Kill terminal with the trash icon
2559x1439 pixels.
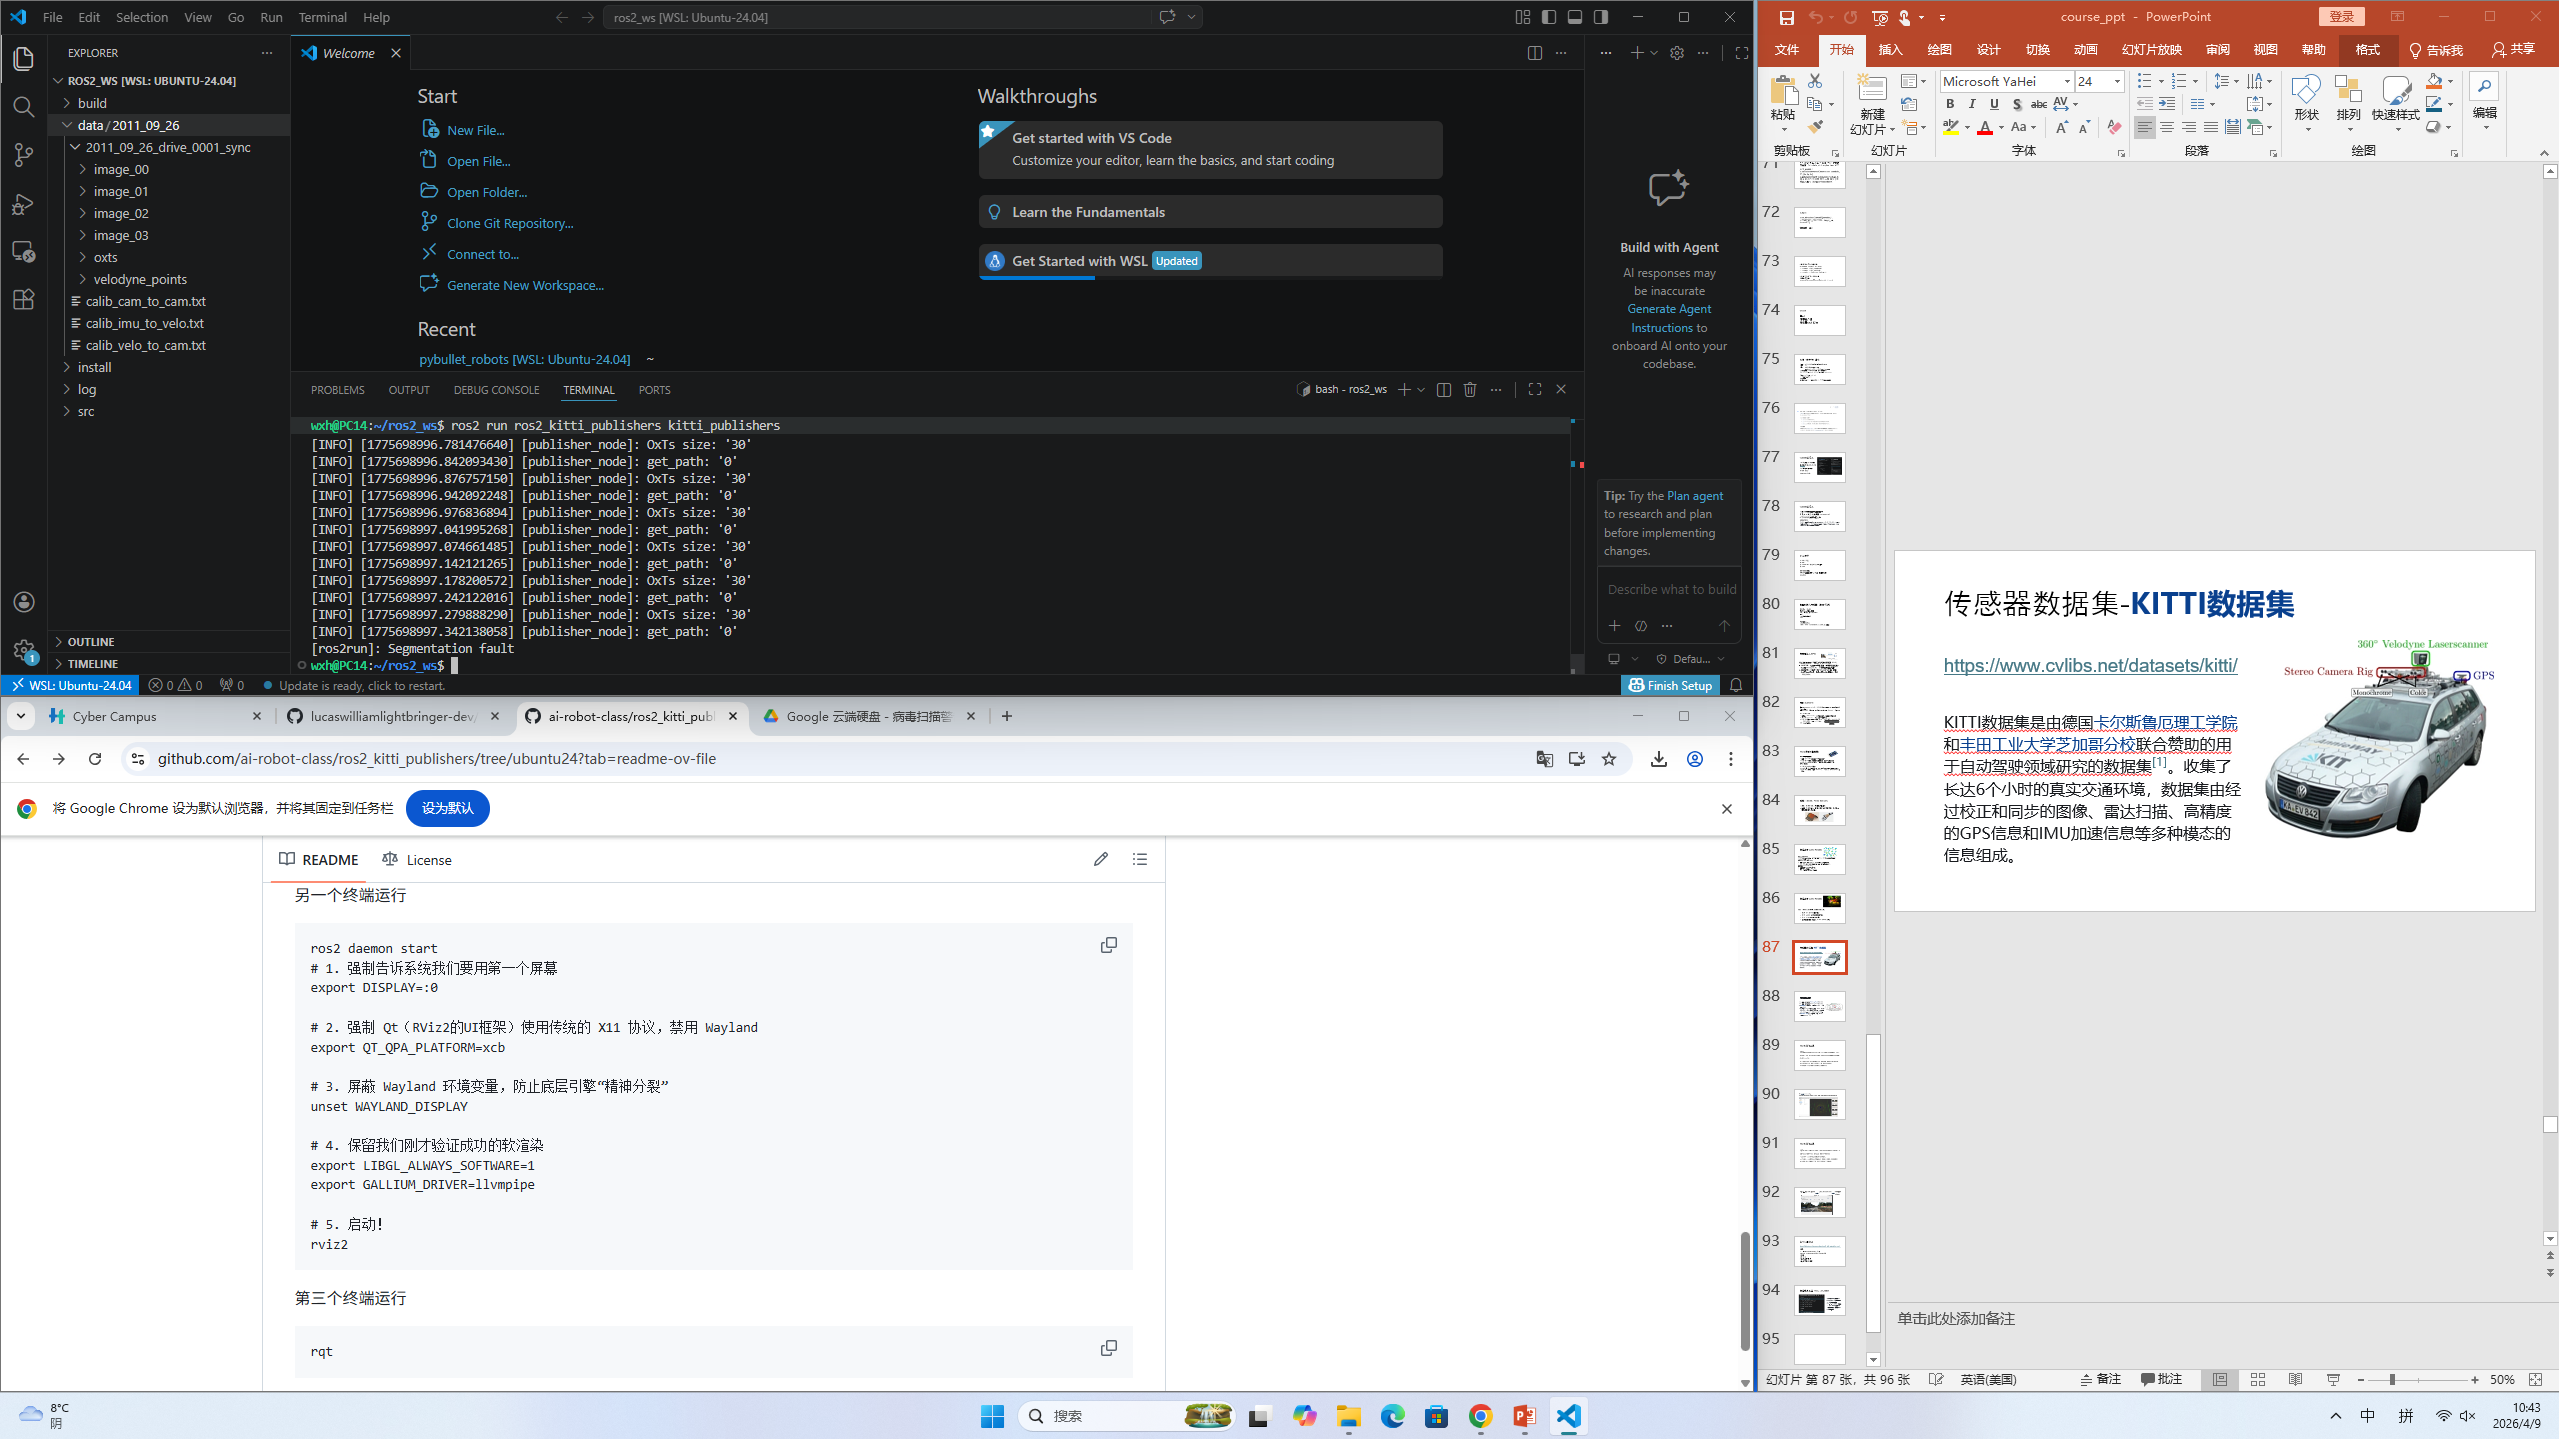coord(1469,389)
